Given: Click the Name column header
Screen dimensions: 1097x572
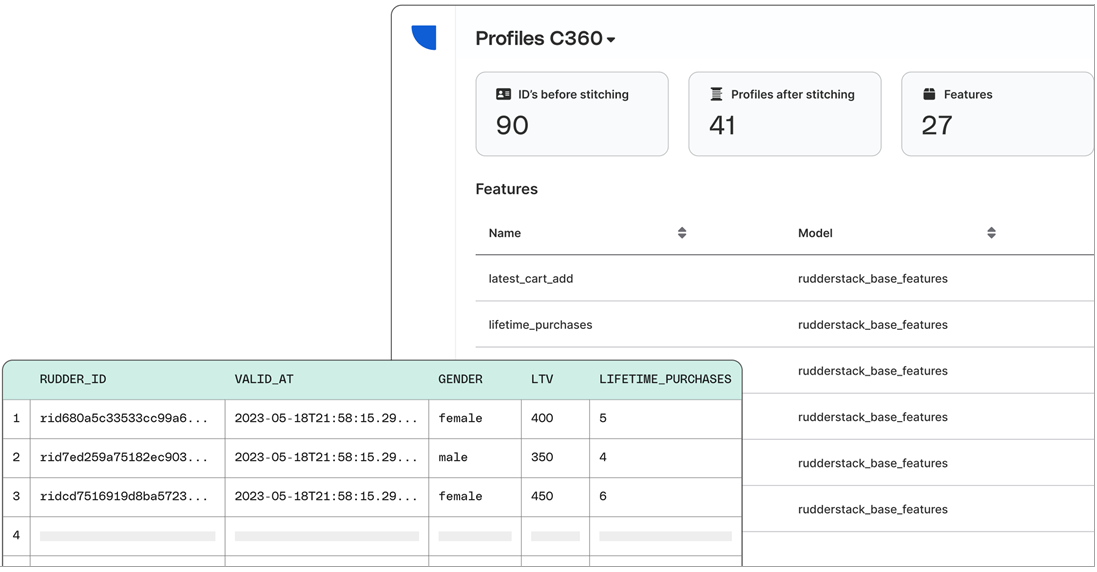Looking at the screenshot, I should [504, 233].
